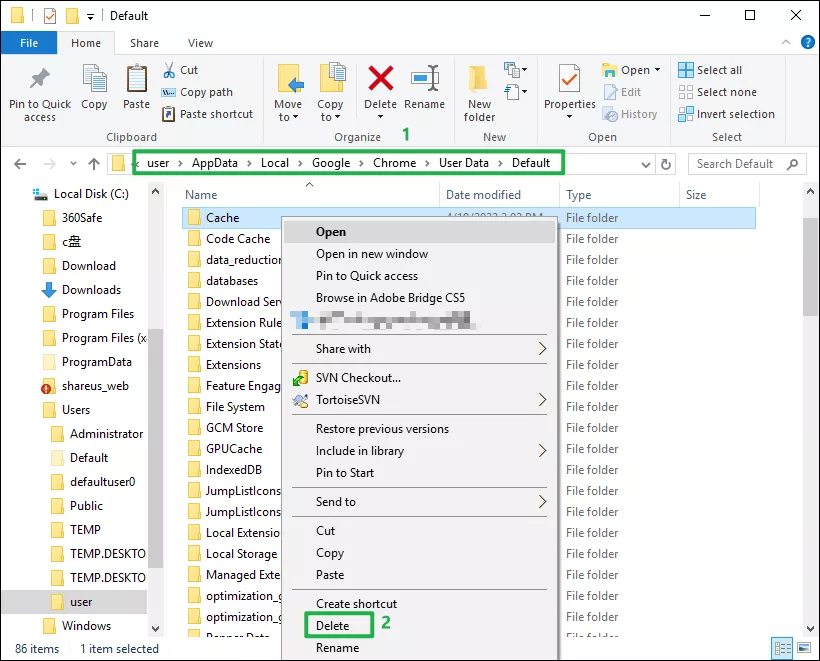Click the Properties checkmark in title bar
Image resolution: width=820 pixels, height=661 pixels.
pyautogui.click(x=50, y=16)
